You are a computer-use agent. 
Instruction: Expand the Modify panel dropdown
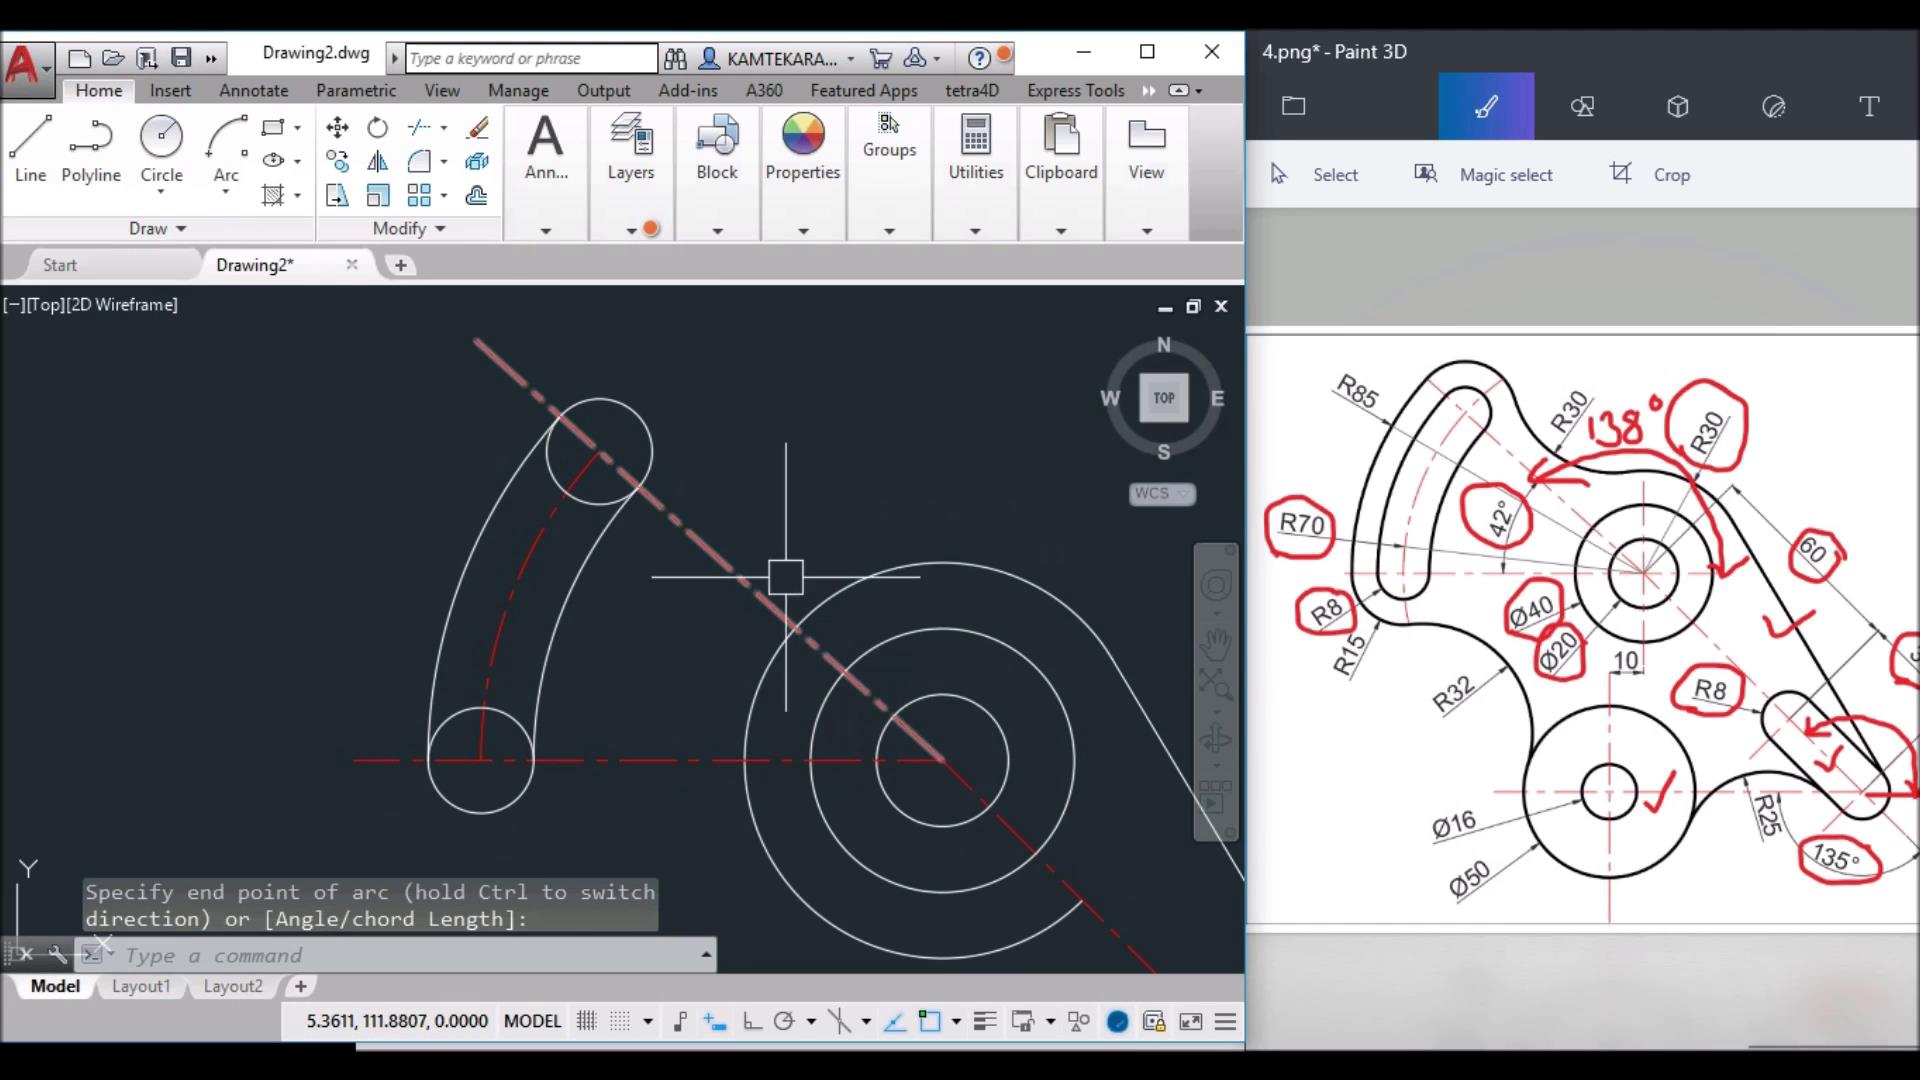click(x=439, y=228)
